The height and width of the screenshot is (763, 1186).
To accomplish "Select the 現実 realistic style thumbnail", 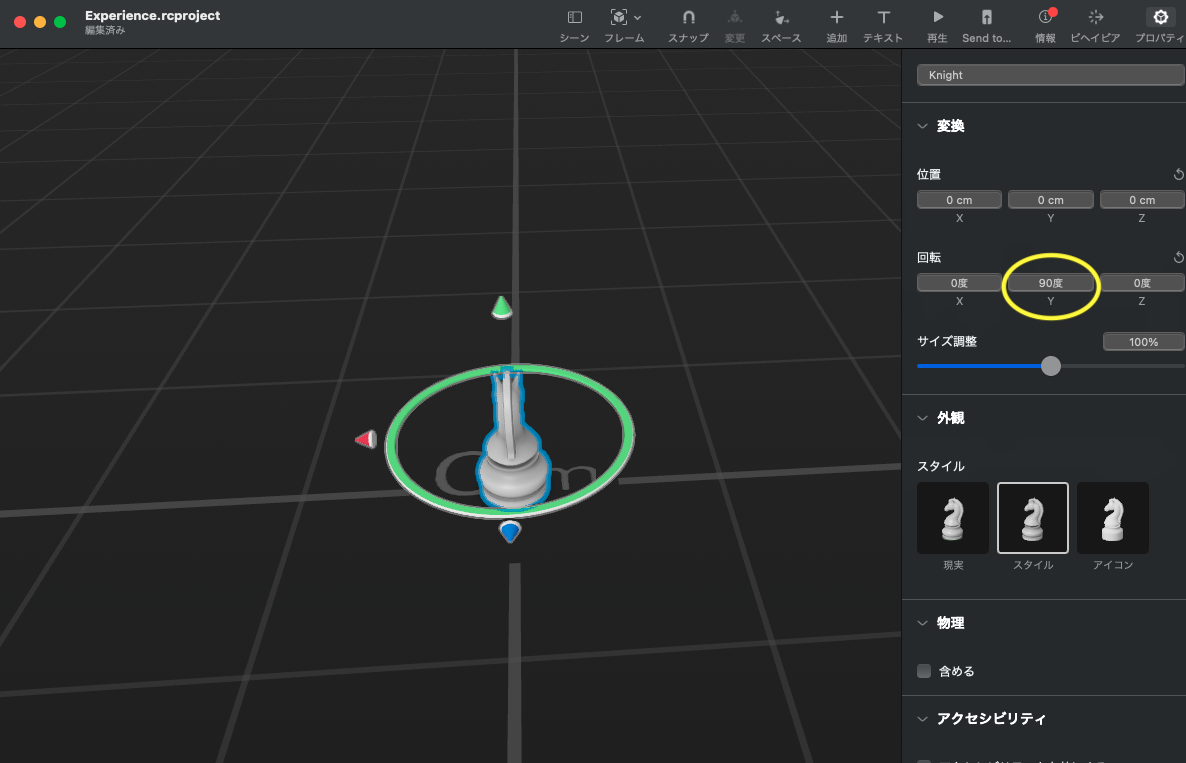I will (952, 518).
